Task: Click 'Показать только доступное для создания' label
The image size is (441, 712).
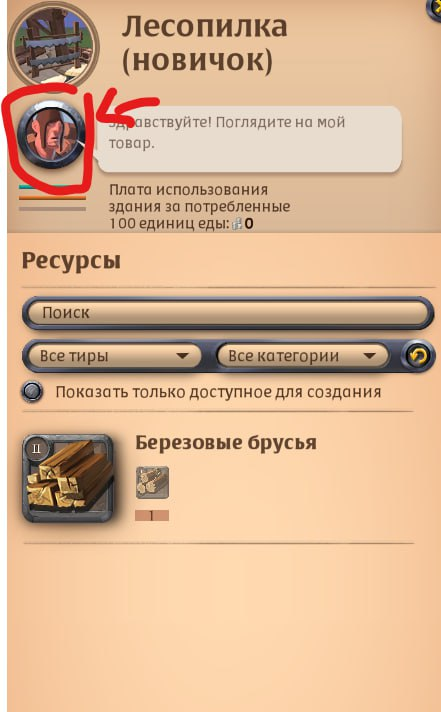Action: pos(218,392)
